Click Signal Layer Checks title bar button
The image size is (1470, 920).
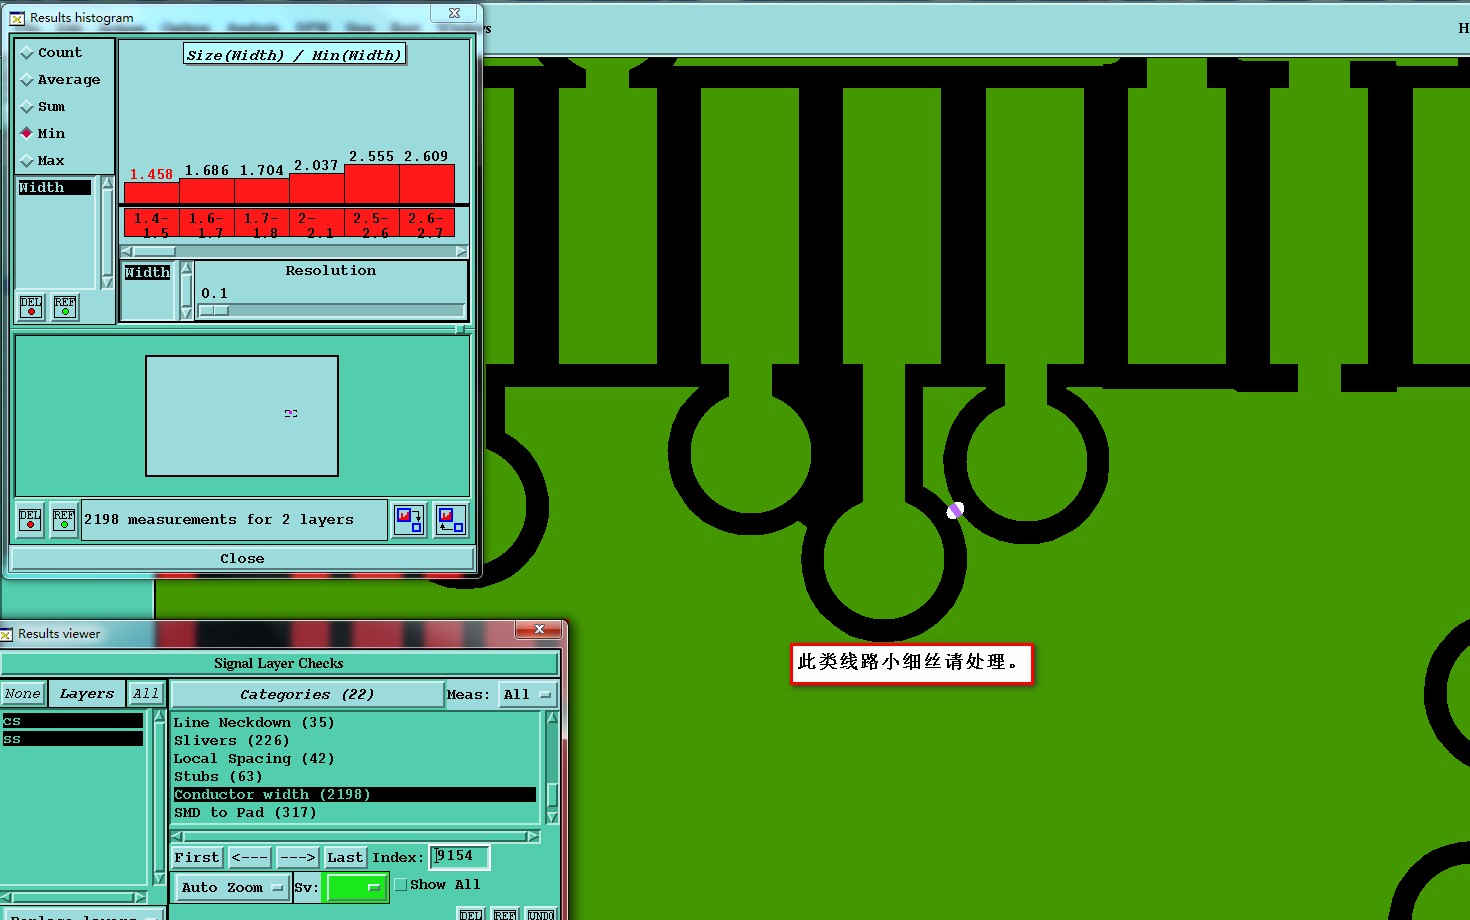coord(279,663)
